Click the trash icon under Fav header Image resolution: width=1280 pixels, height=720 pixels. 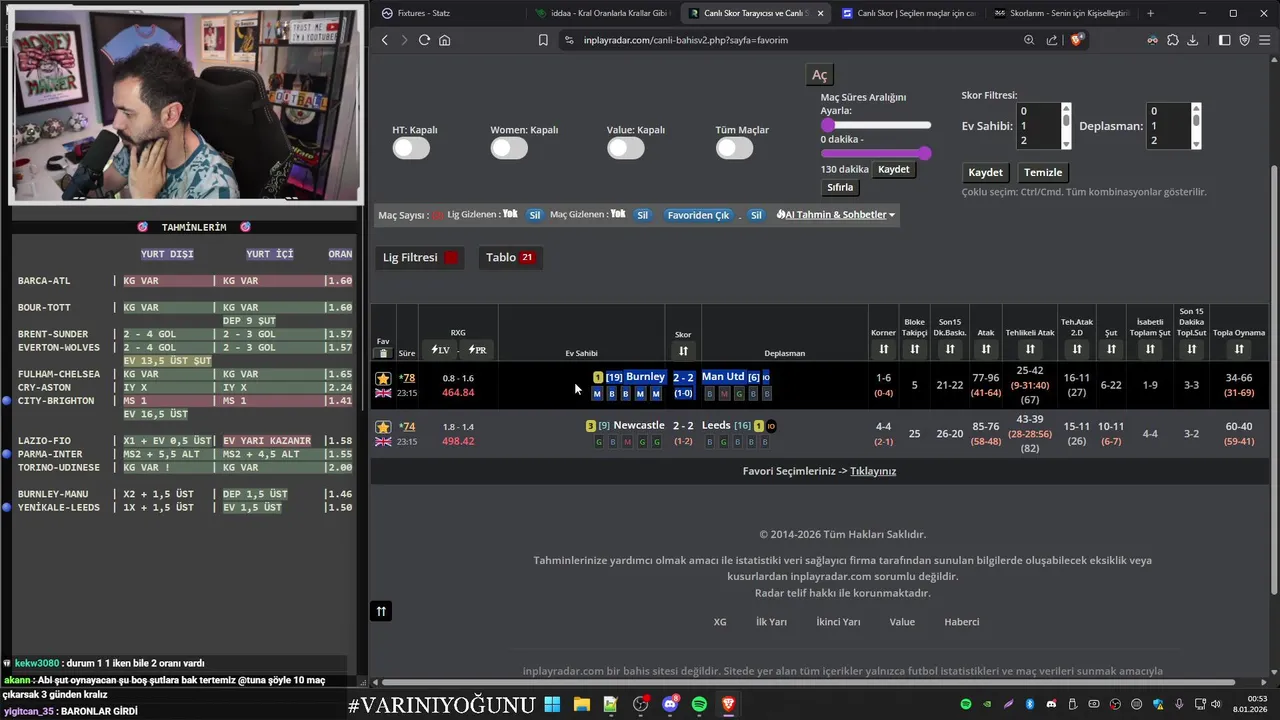point(383,353)
